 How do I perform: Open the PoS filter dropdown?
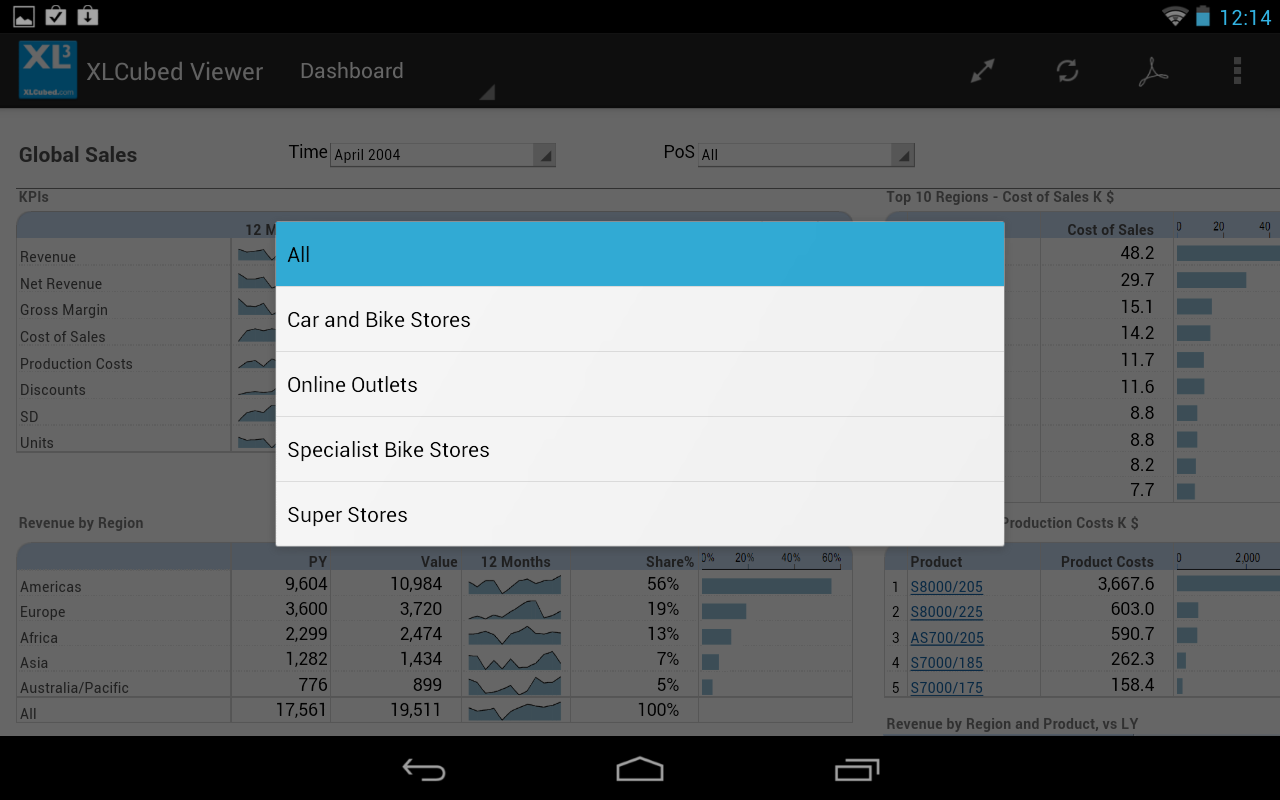pyautogui.click(x=806, y=154)
